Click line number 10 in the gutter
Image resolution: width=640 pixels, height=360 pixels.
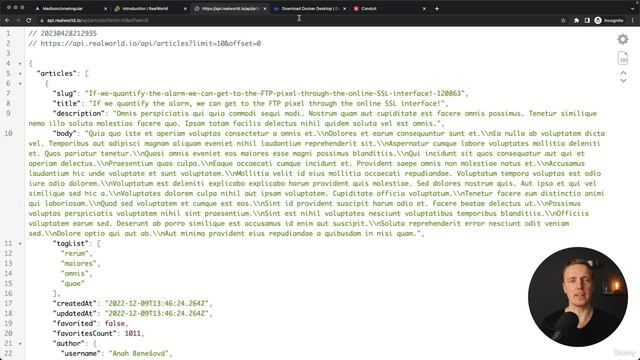(9, 133)
